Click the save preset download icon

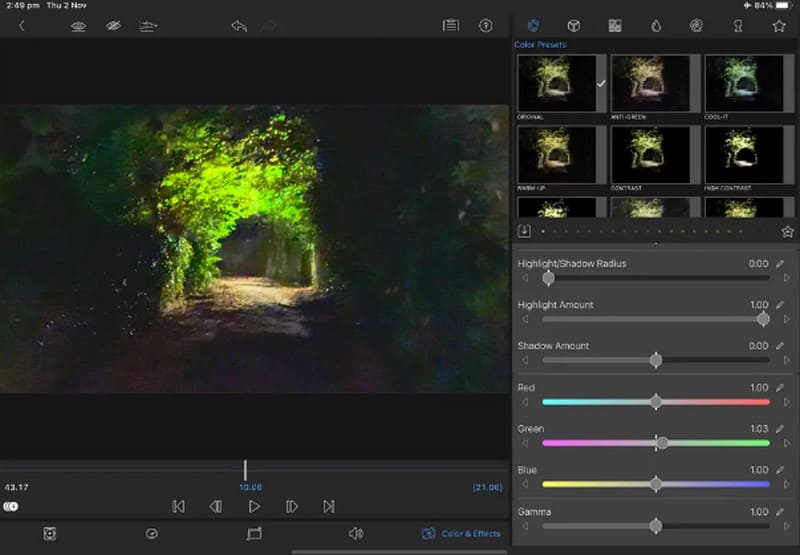click(525, 231)
